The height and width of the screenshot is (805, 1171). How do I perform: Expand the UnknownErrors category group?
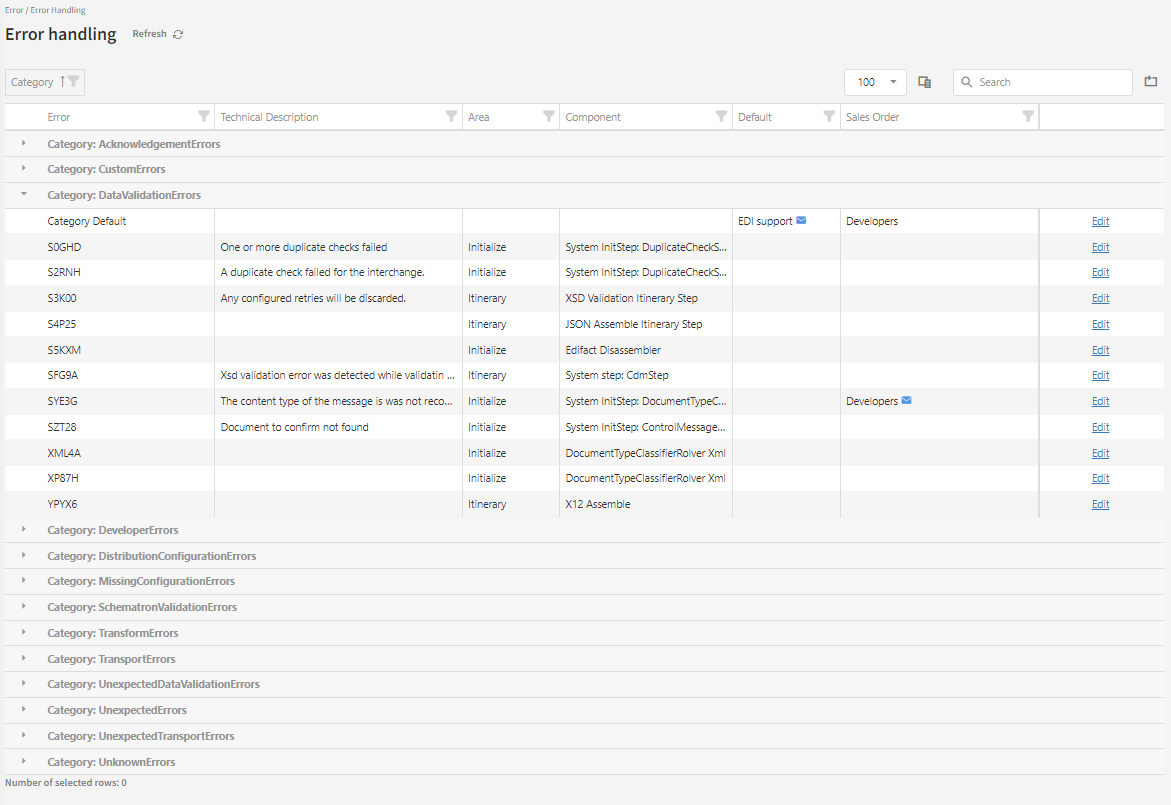click(x=24, y=762)
